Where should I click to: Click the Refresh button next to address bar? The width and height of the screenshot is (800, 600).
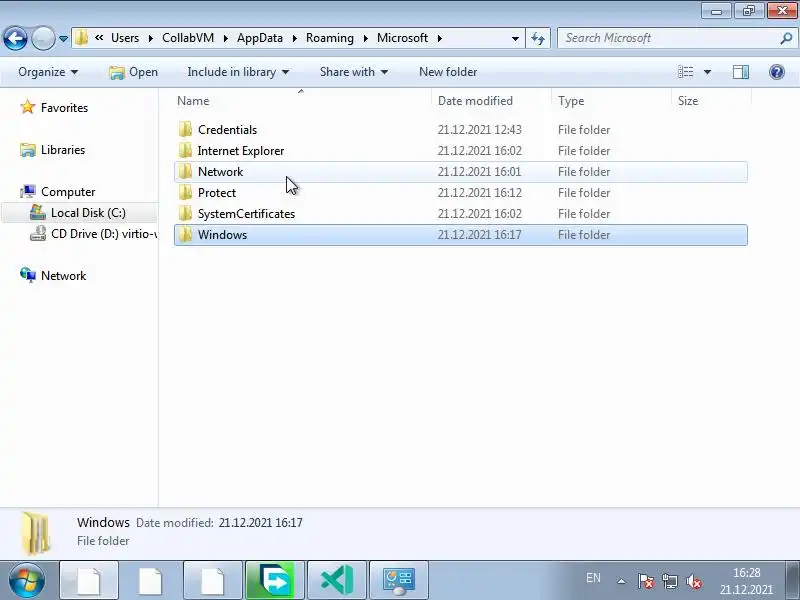coord(538,38)
